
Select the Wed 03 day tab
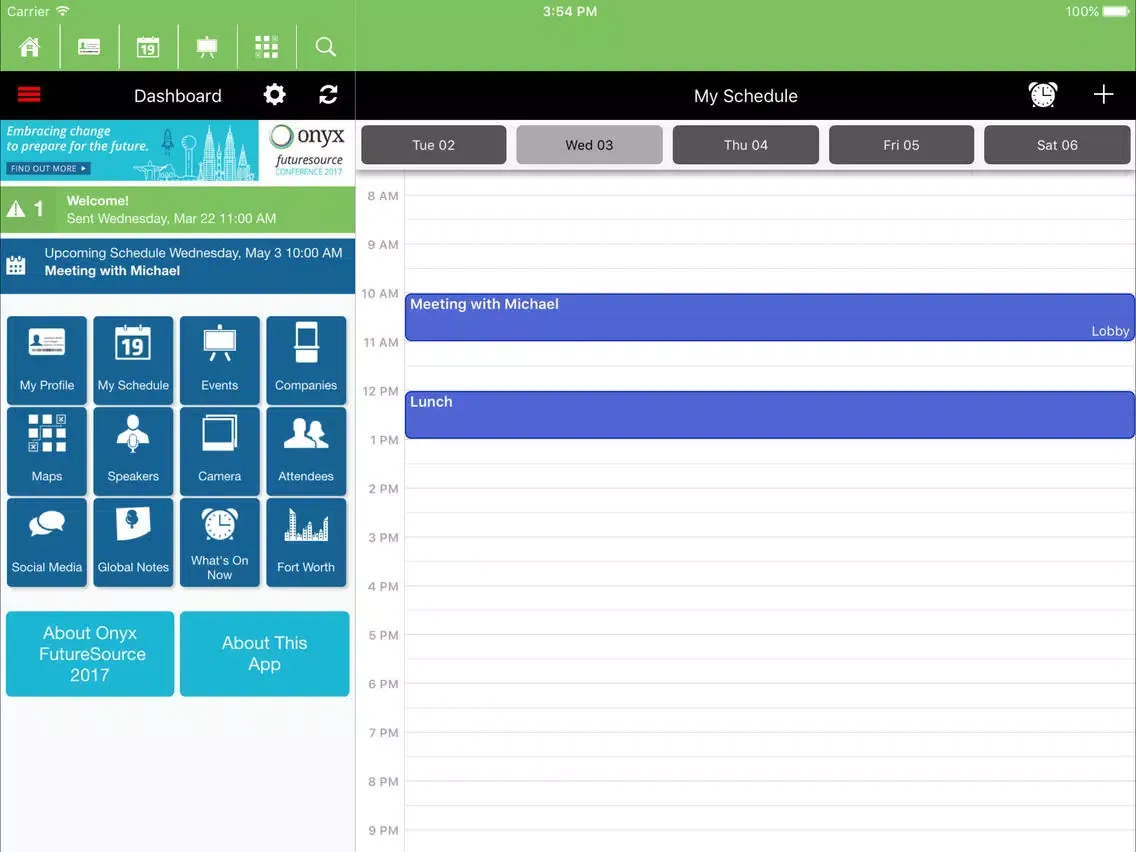(590, 145)
